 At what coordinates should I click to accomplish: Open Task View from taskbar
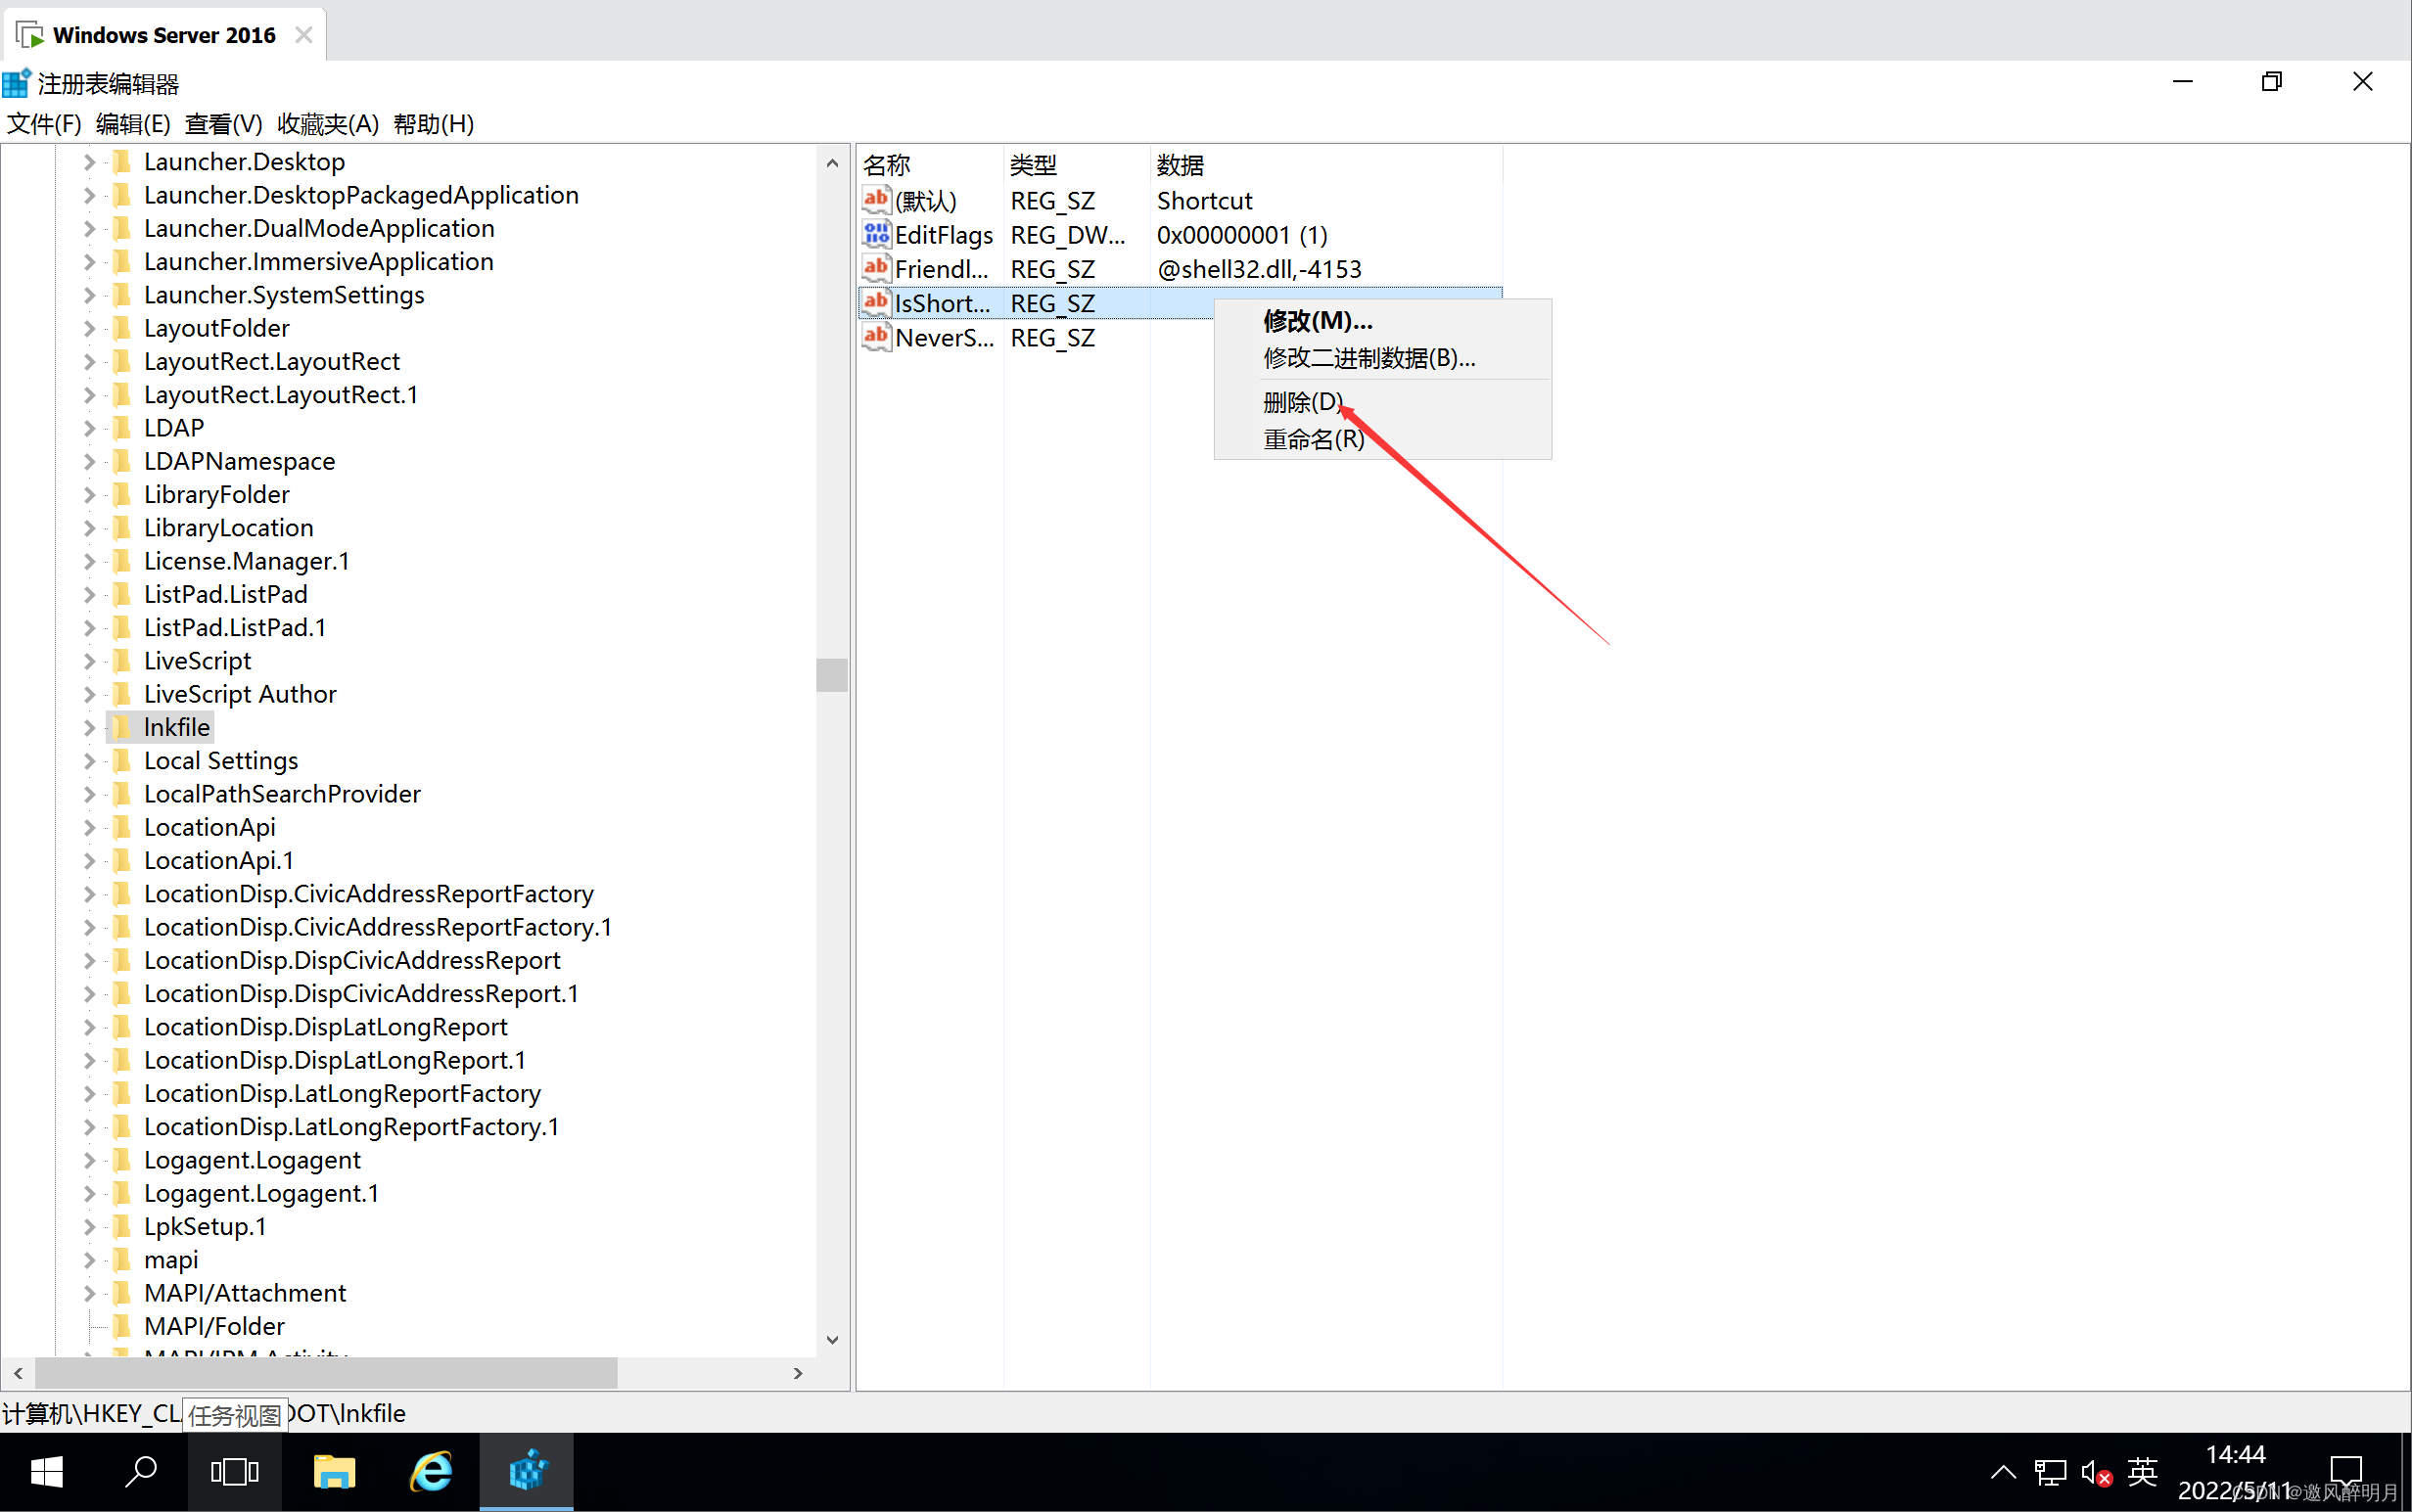(235, 1472)
